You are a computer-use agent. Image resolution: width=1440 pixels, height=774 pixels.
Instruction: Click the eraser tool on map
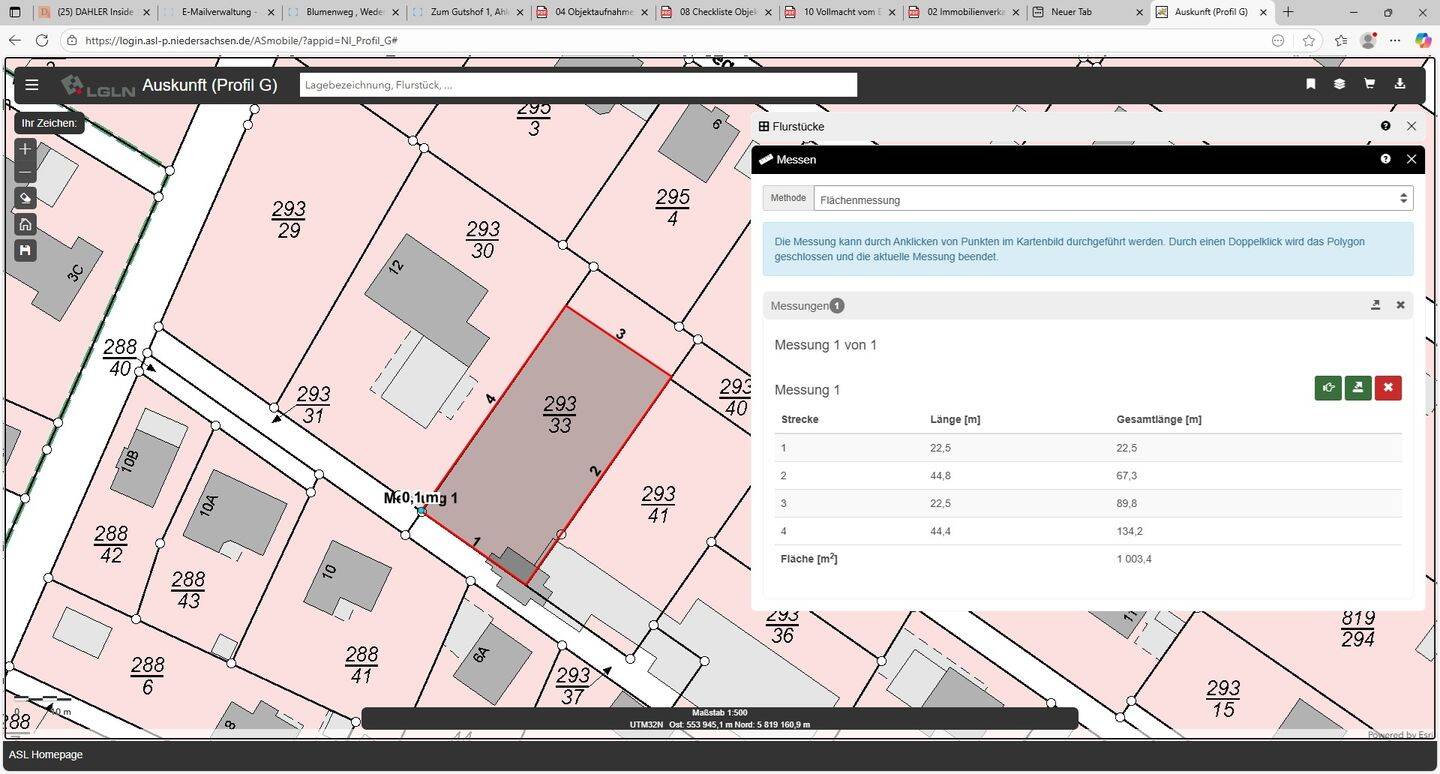[x=25, y=198]
